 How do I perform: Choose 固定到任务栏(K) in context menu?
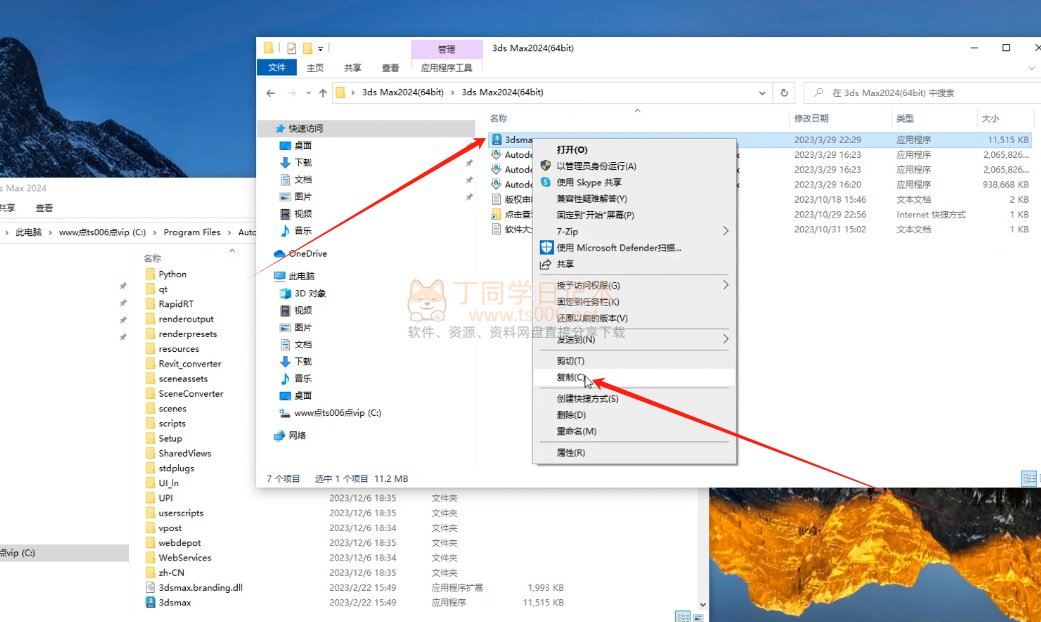[x=635, y=302]
